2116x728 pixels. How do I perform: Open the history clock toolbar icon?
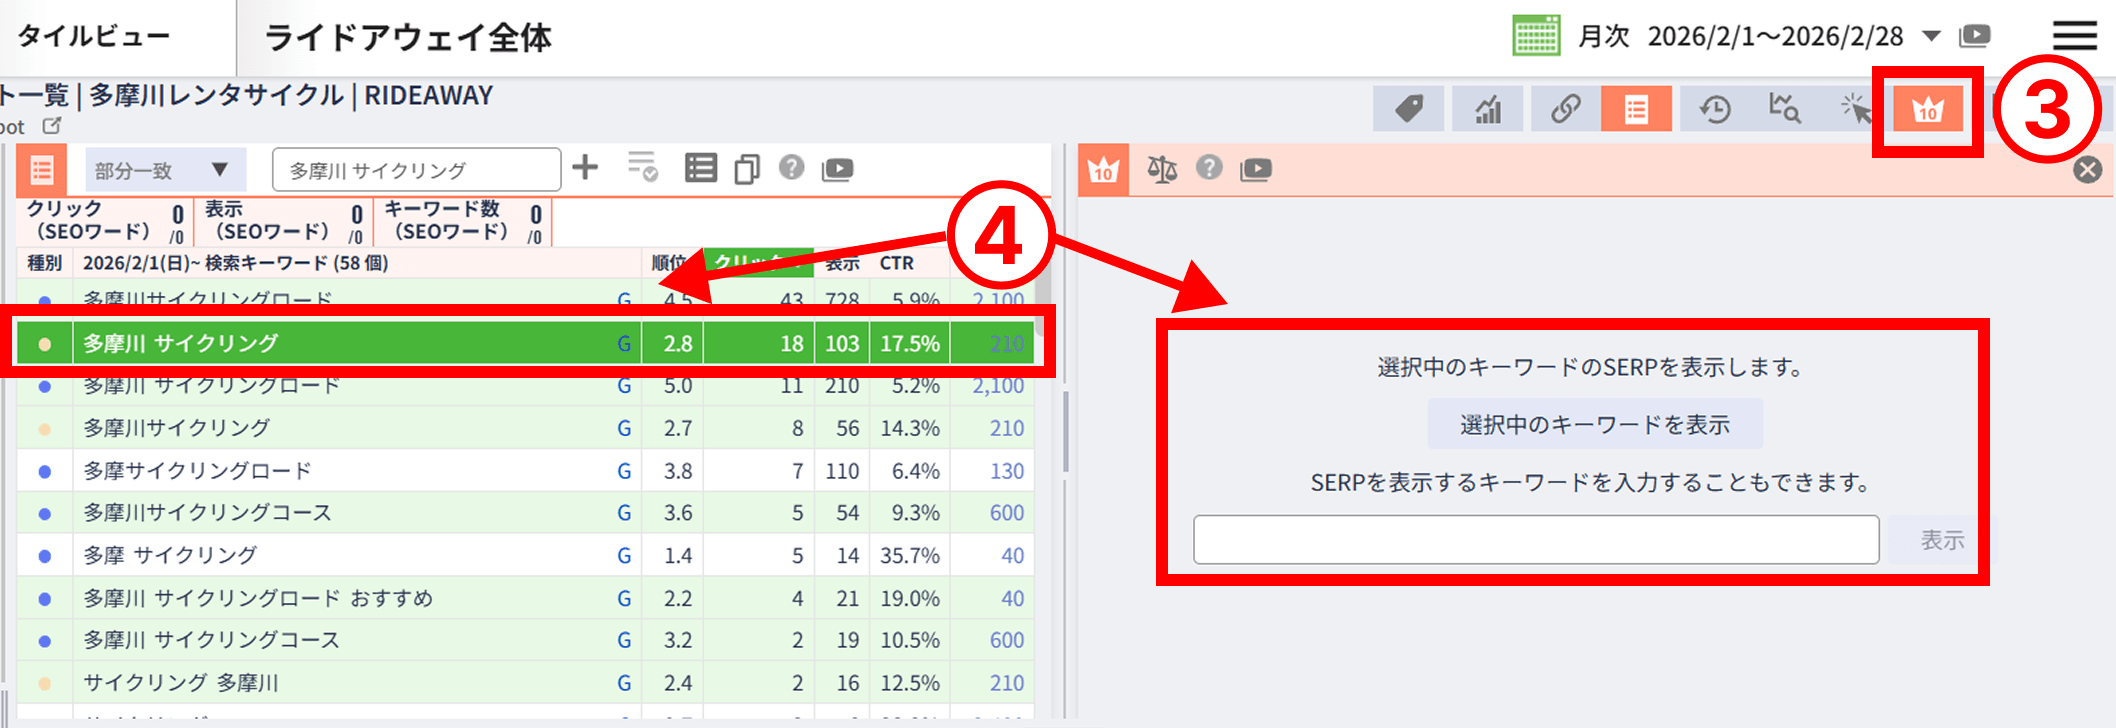(1715, 109)
